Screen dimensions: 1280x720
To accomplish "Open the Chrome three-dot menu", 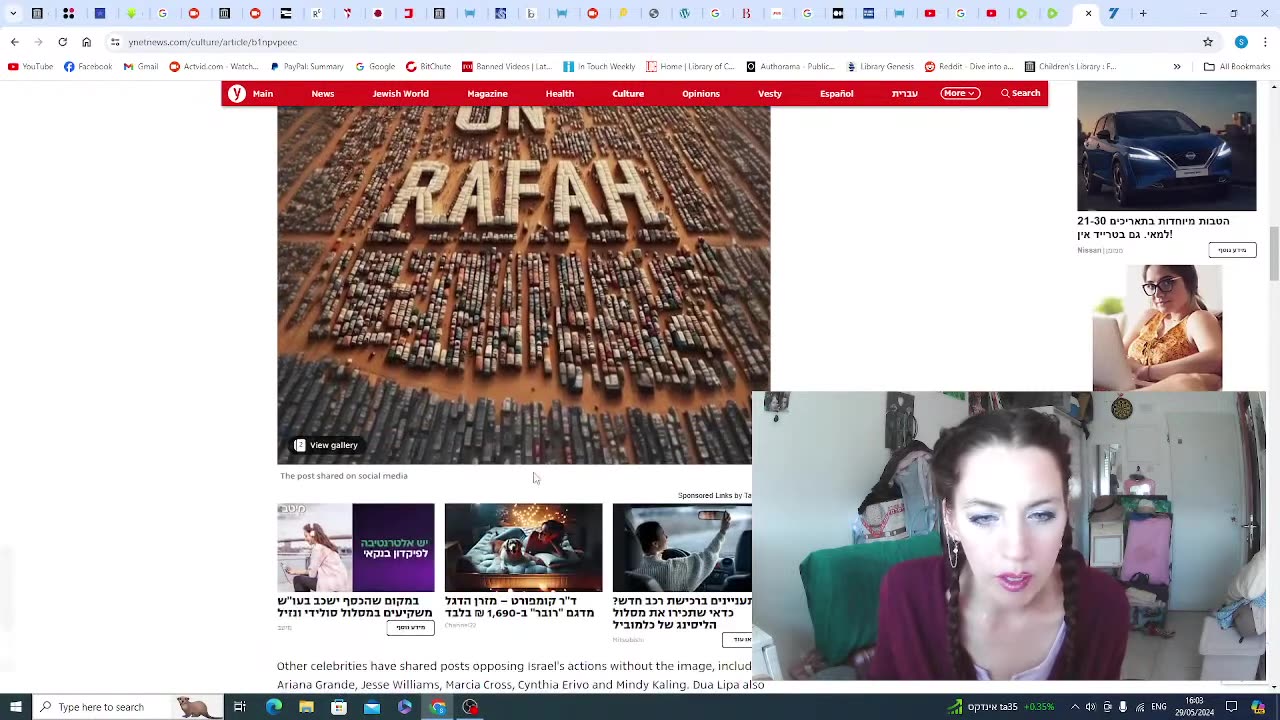I will coord(1267,42).
